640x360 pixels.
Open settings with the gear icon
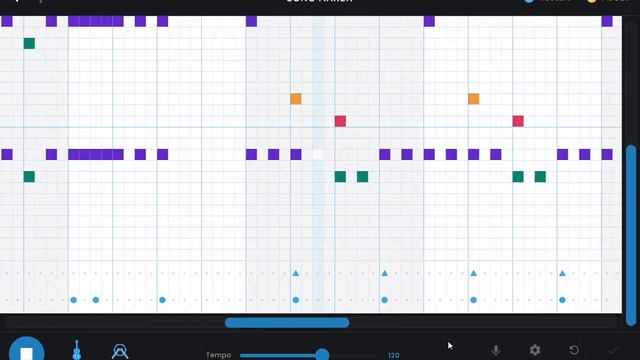point(535,350)
